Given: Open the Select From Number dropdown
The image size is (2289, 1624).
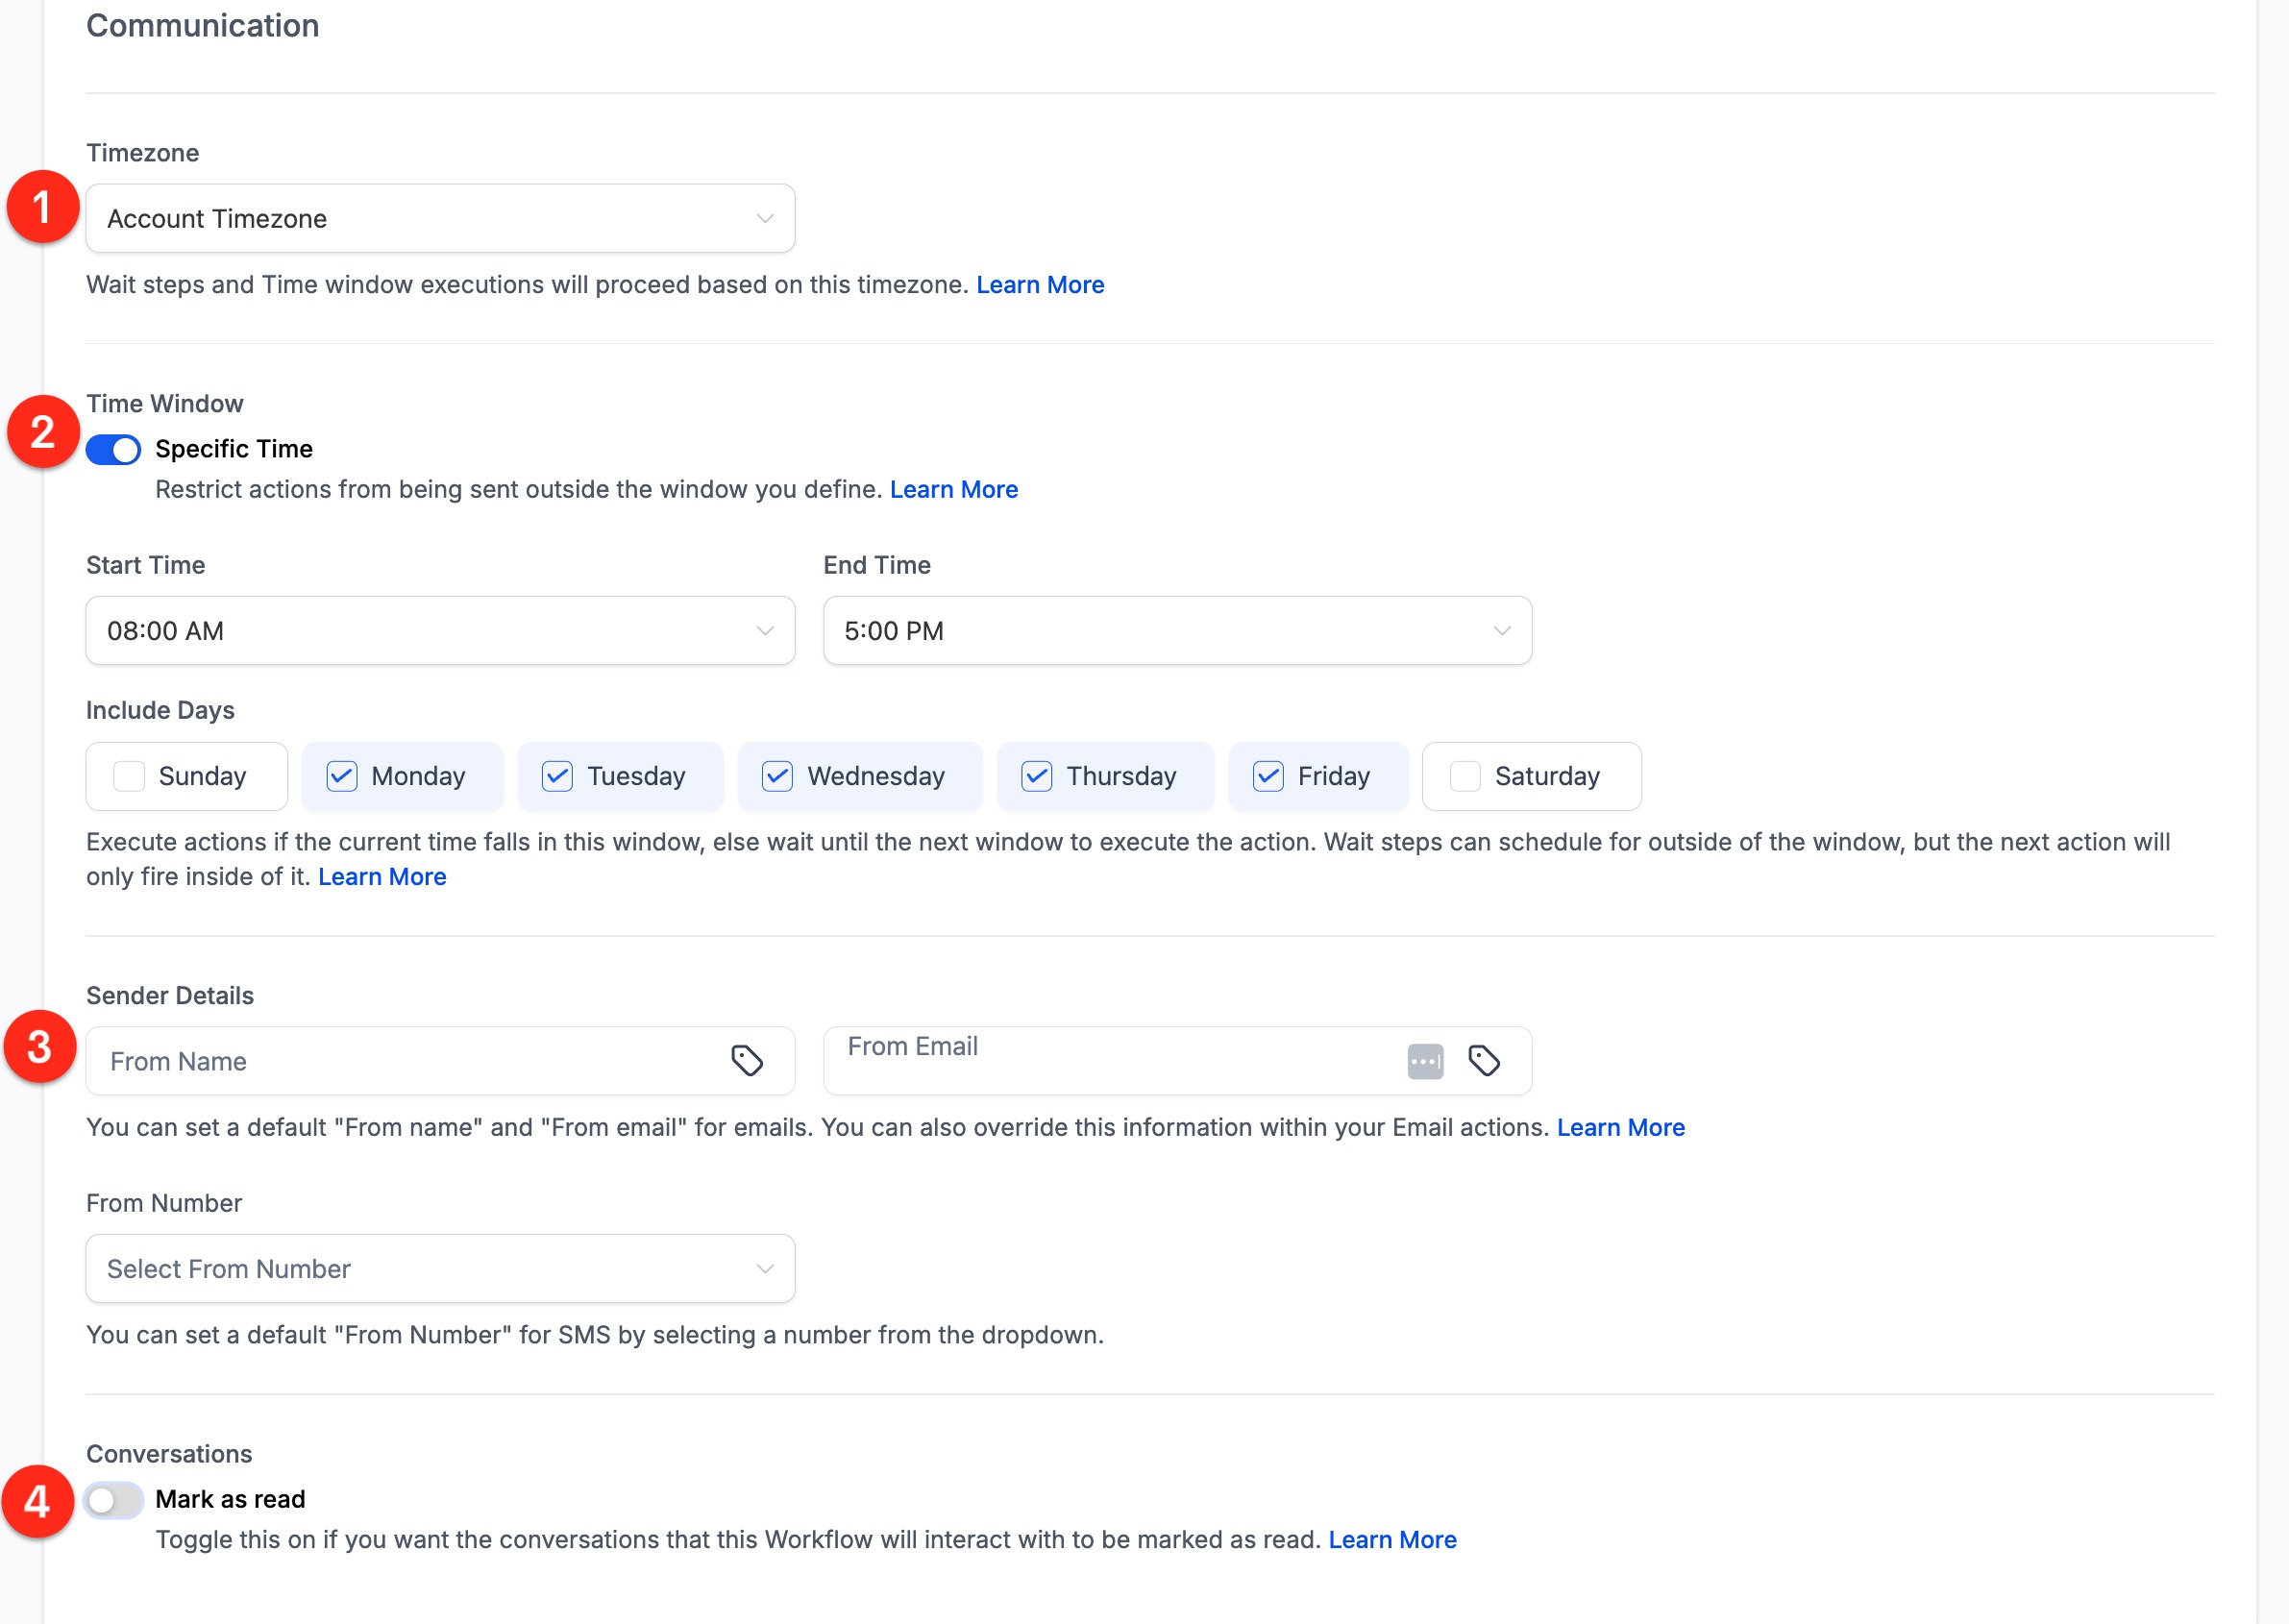Looking at the screenshot, I should point(440,1269).
